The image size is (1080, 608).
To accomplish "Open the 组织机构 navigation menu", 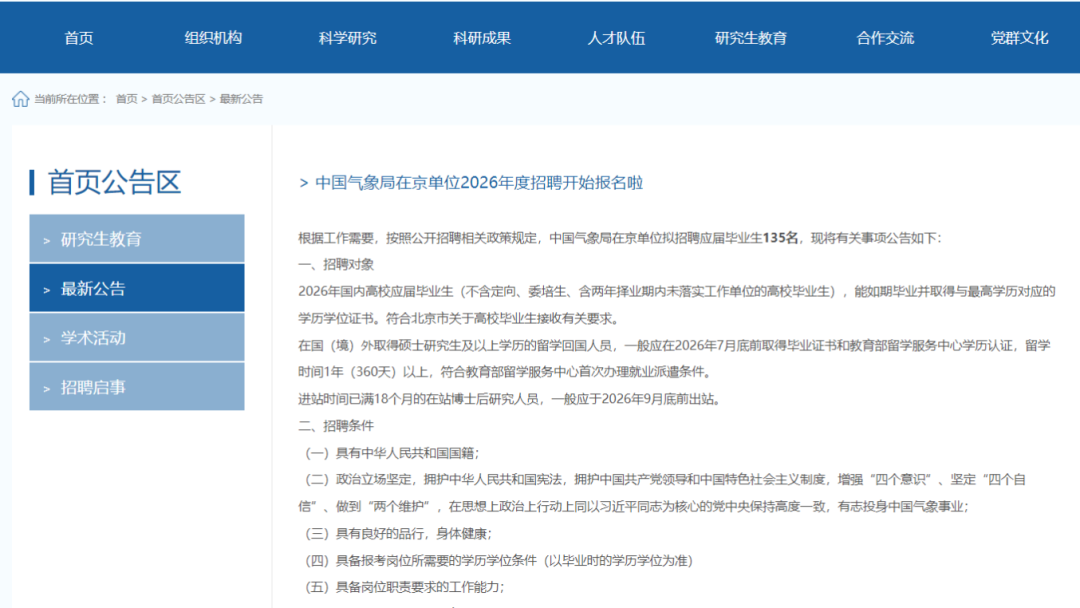I will pyautogui.click(x=213, y=38).
